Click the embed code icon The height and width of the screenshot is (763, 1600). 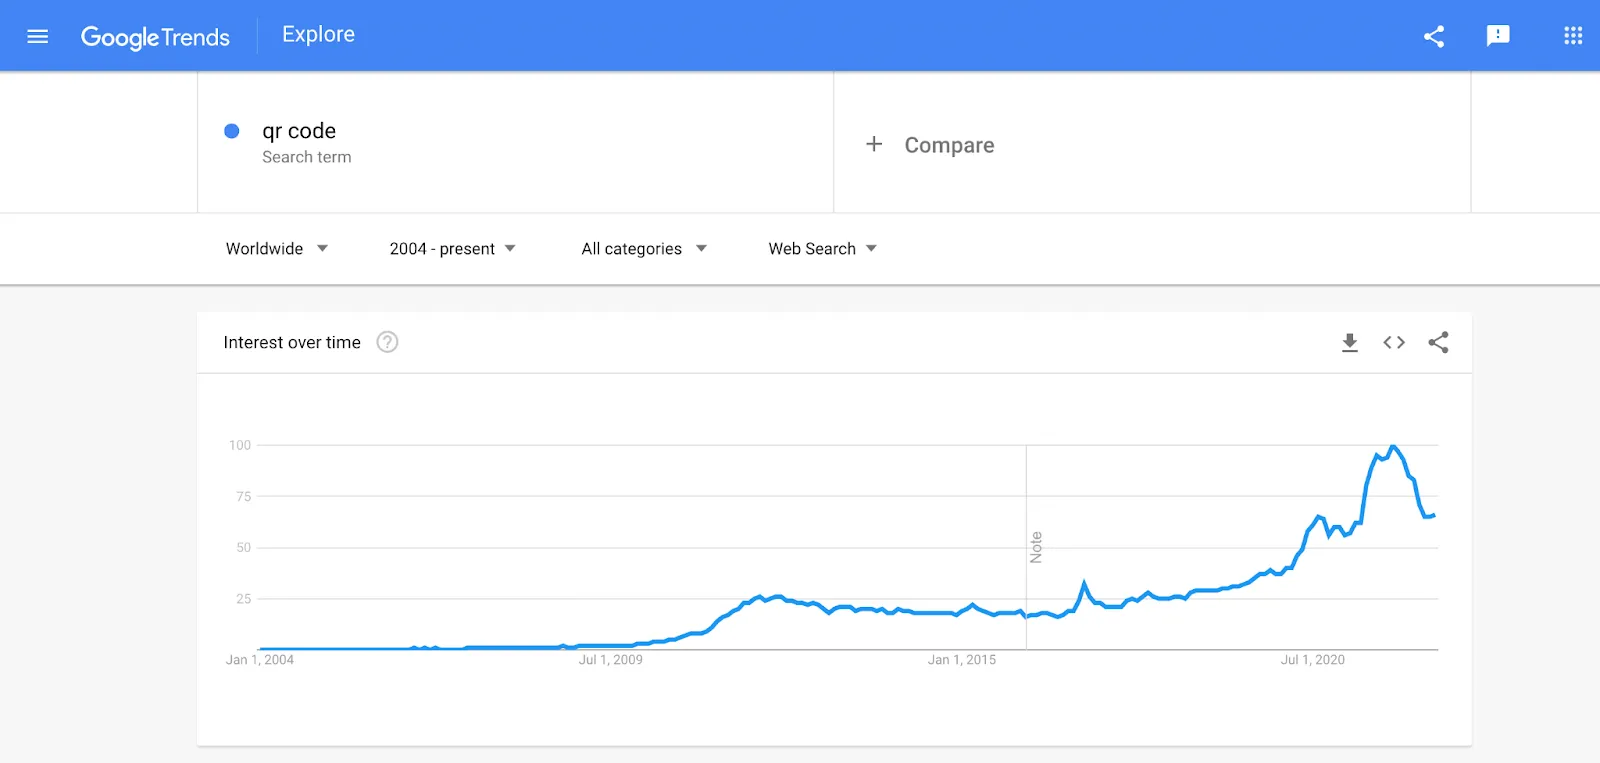1394,343
